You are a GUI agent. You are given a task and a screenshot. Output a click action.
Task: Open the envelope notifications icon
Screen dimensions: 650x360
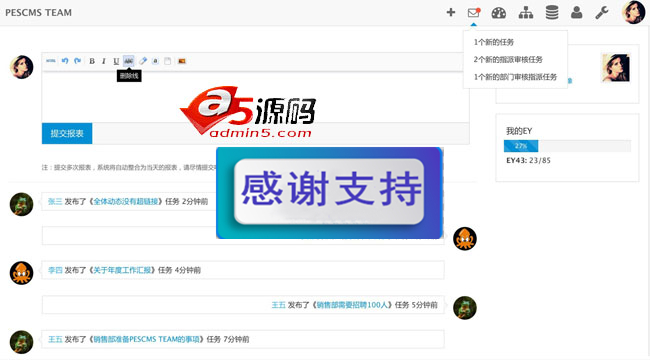[x=473, y=12]
